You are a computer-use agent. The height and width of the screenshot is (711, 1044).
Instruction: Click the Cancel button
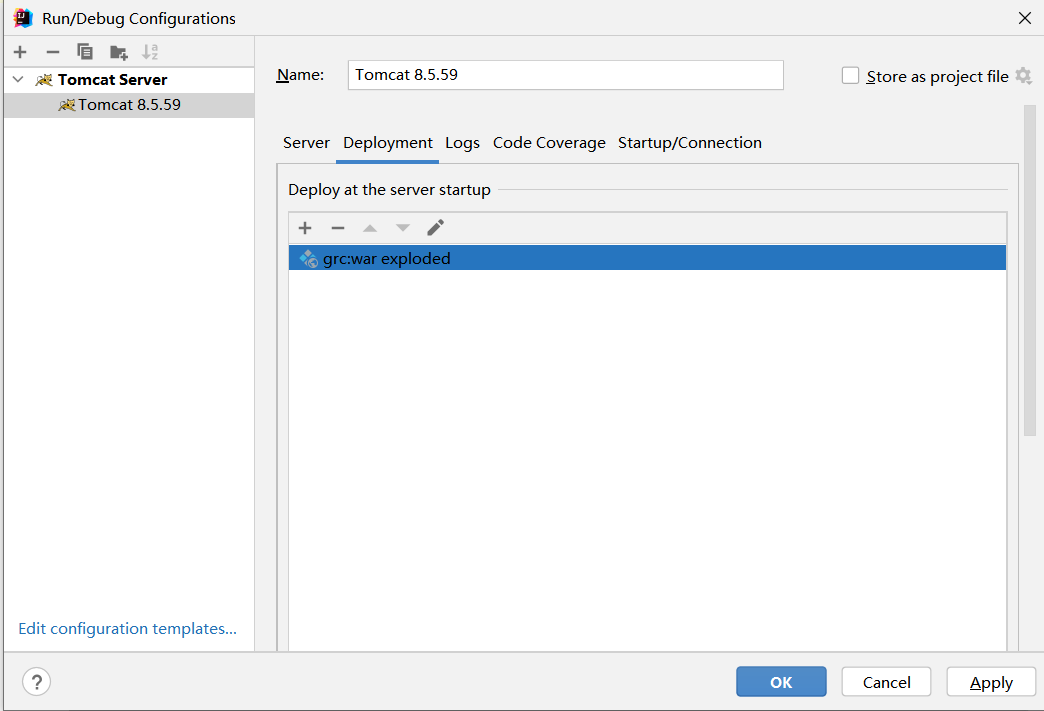click(886, 682)
